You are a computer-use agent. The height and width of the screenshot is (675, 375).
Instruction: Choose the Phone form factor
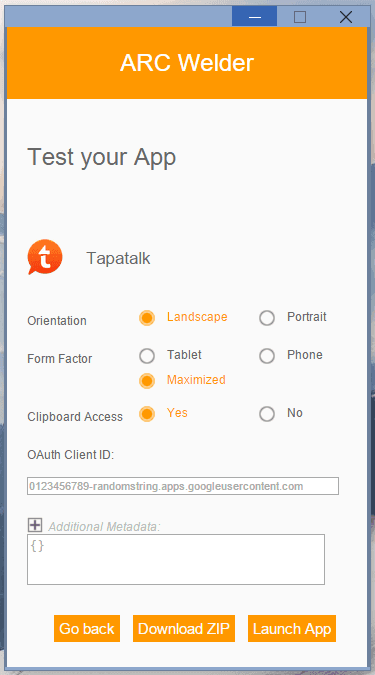click(x=267, y=356)
